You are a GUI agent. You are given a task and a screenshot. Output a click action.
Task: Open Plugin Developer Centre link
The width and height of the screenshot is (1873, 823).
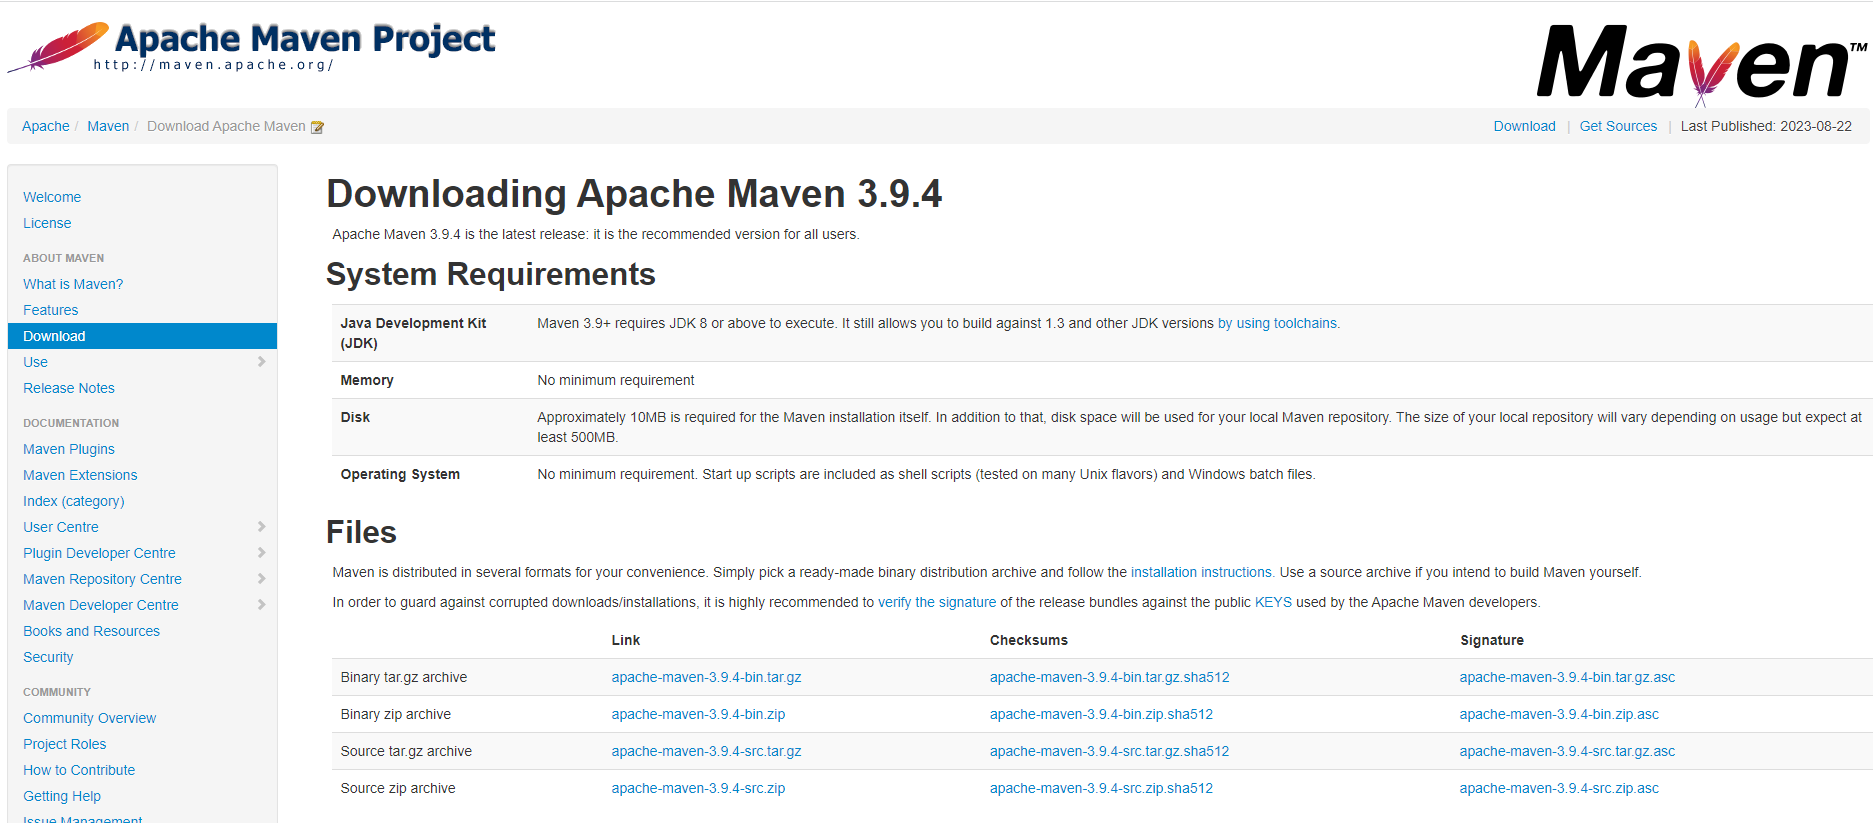coord(99,553)
